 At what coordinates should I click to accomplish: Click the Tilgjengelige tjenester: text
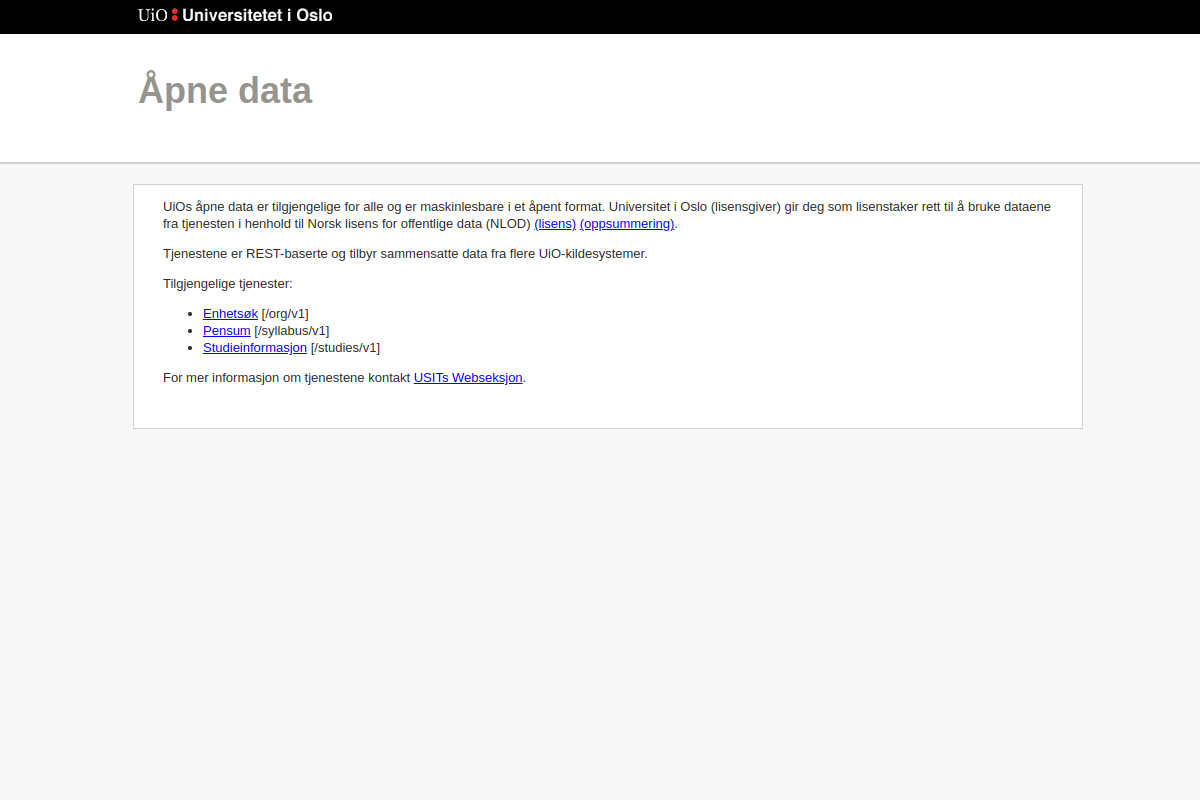pyautogui.click(x=228, y=283)
